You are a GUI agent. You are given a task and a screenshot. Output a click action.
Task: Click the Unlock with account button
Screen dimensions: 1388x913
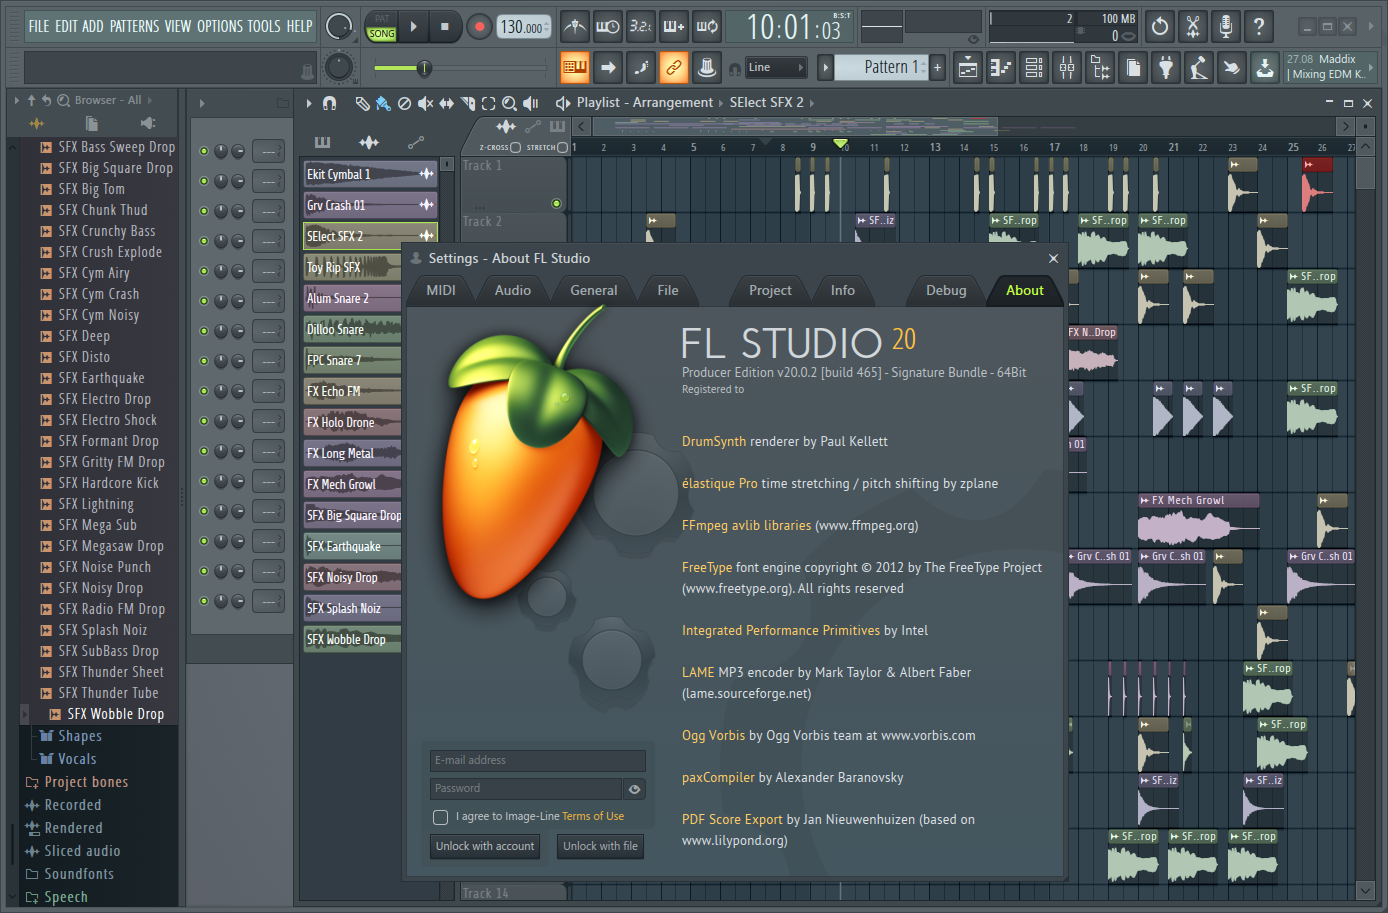pos(485,846)
